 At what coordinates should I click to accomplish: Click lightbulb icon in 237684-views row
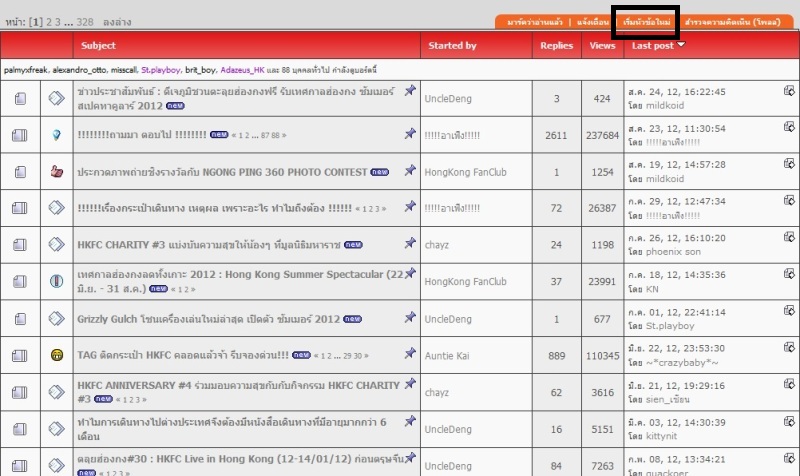click(57, 135)
